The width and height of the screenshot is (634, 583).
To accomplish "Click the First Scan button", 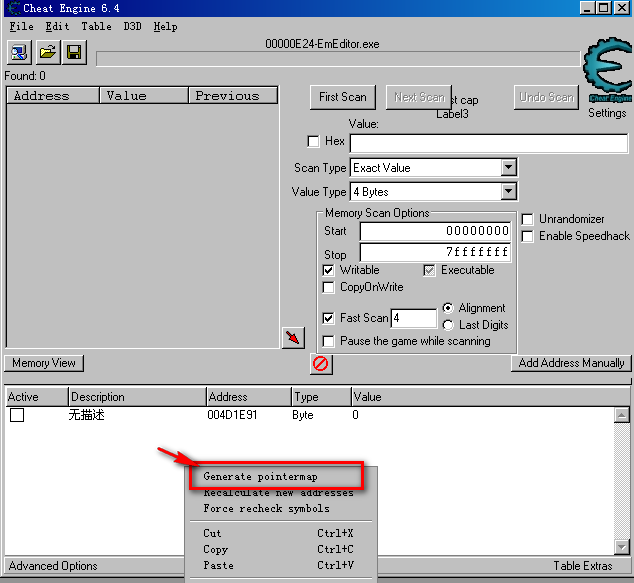I will [343, 97].
